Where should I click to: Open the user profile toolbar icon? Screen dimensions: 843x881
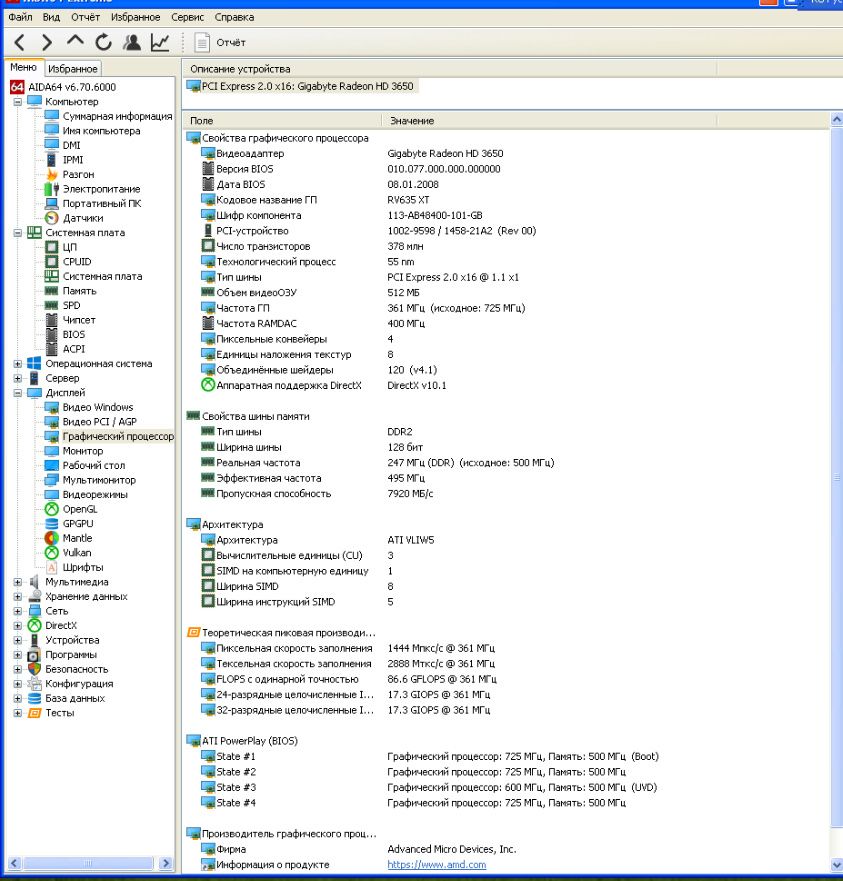[132, 42]
